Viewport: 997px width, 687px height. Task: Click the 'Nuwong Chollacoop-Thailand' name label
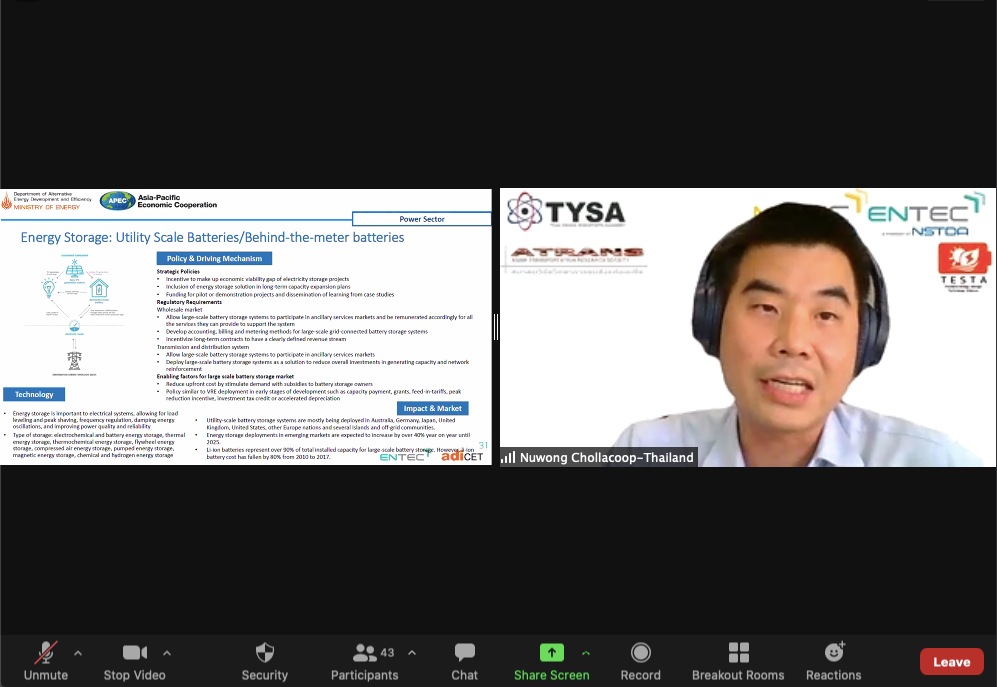(x=607, y=457)
